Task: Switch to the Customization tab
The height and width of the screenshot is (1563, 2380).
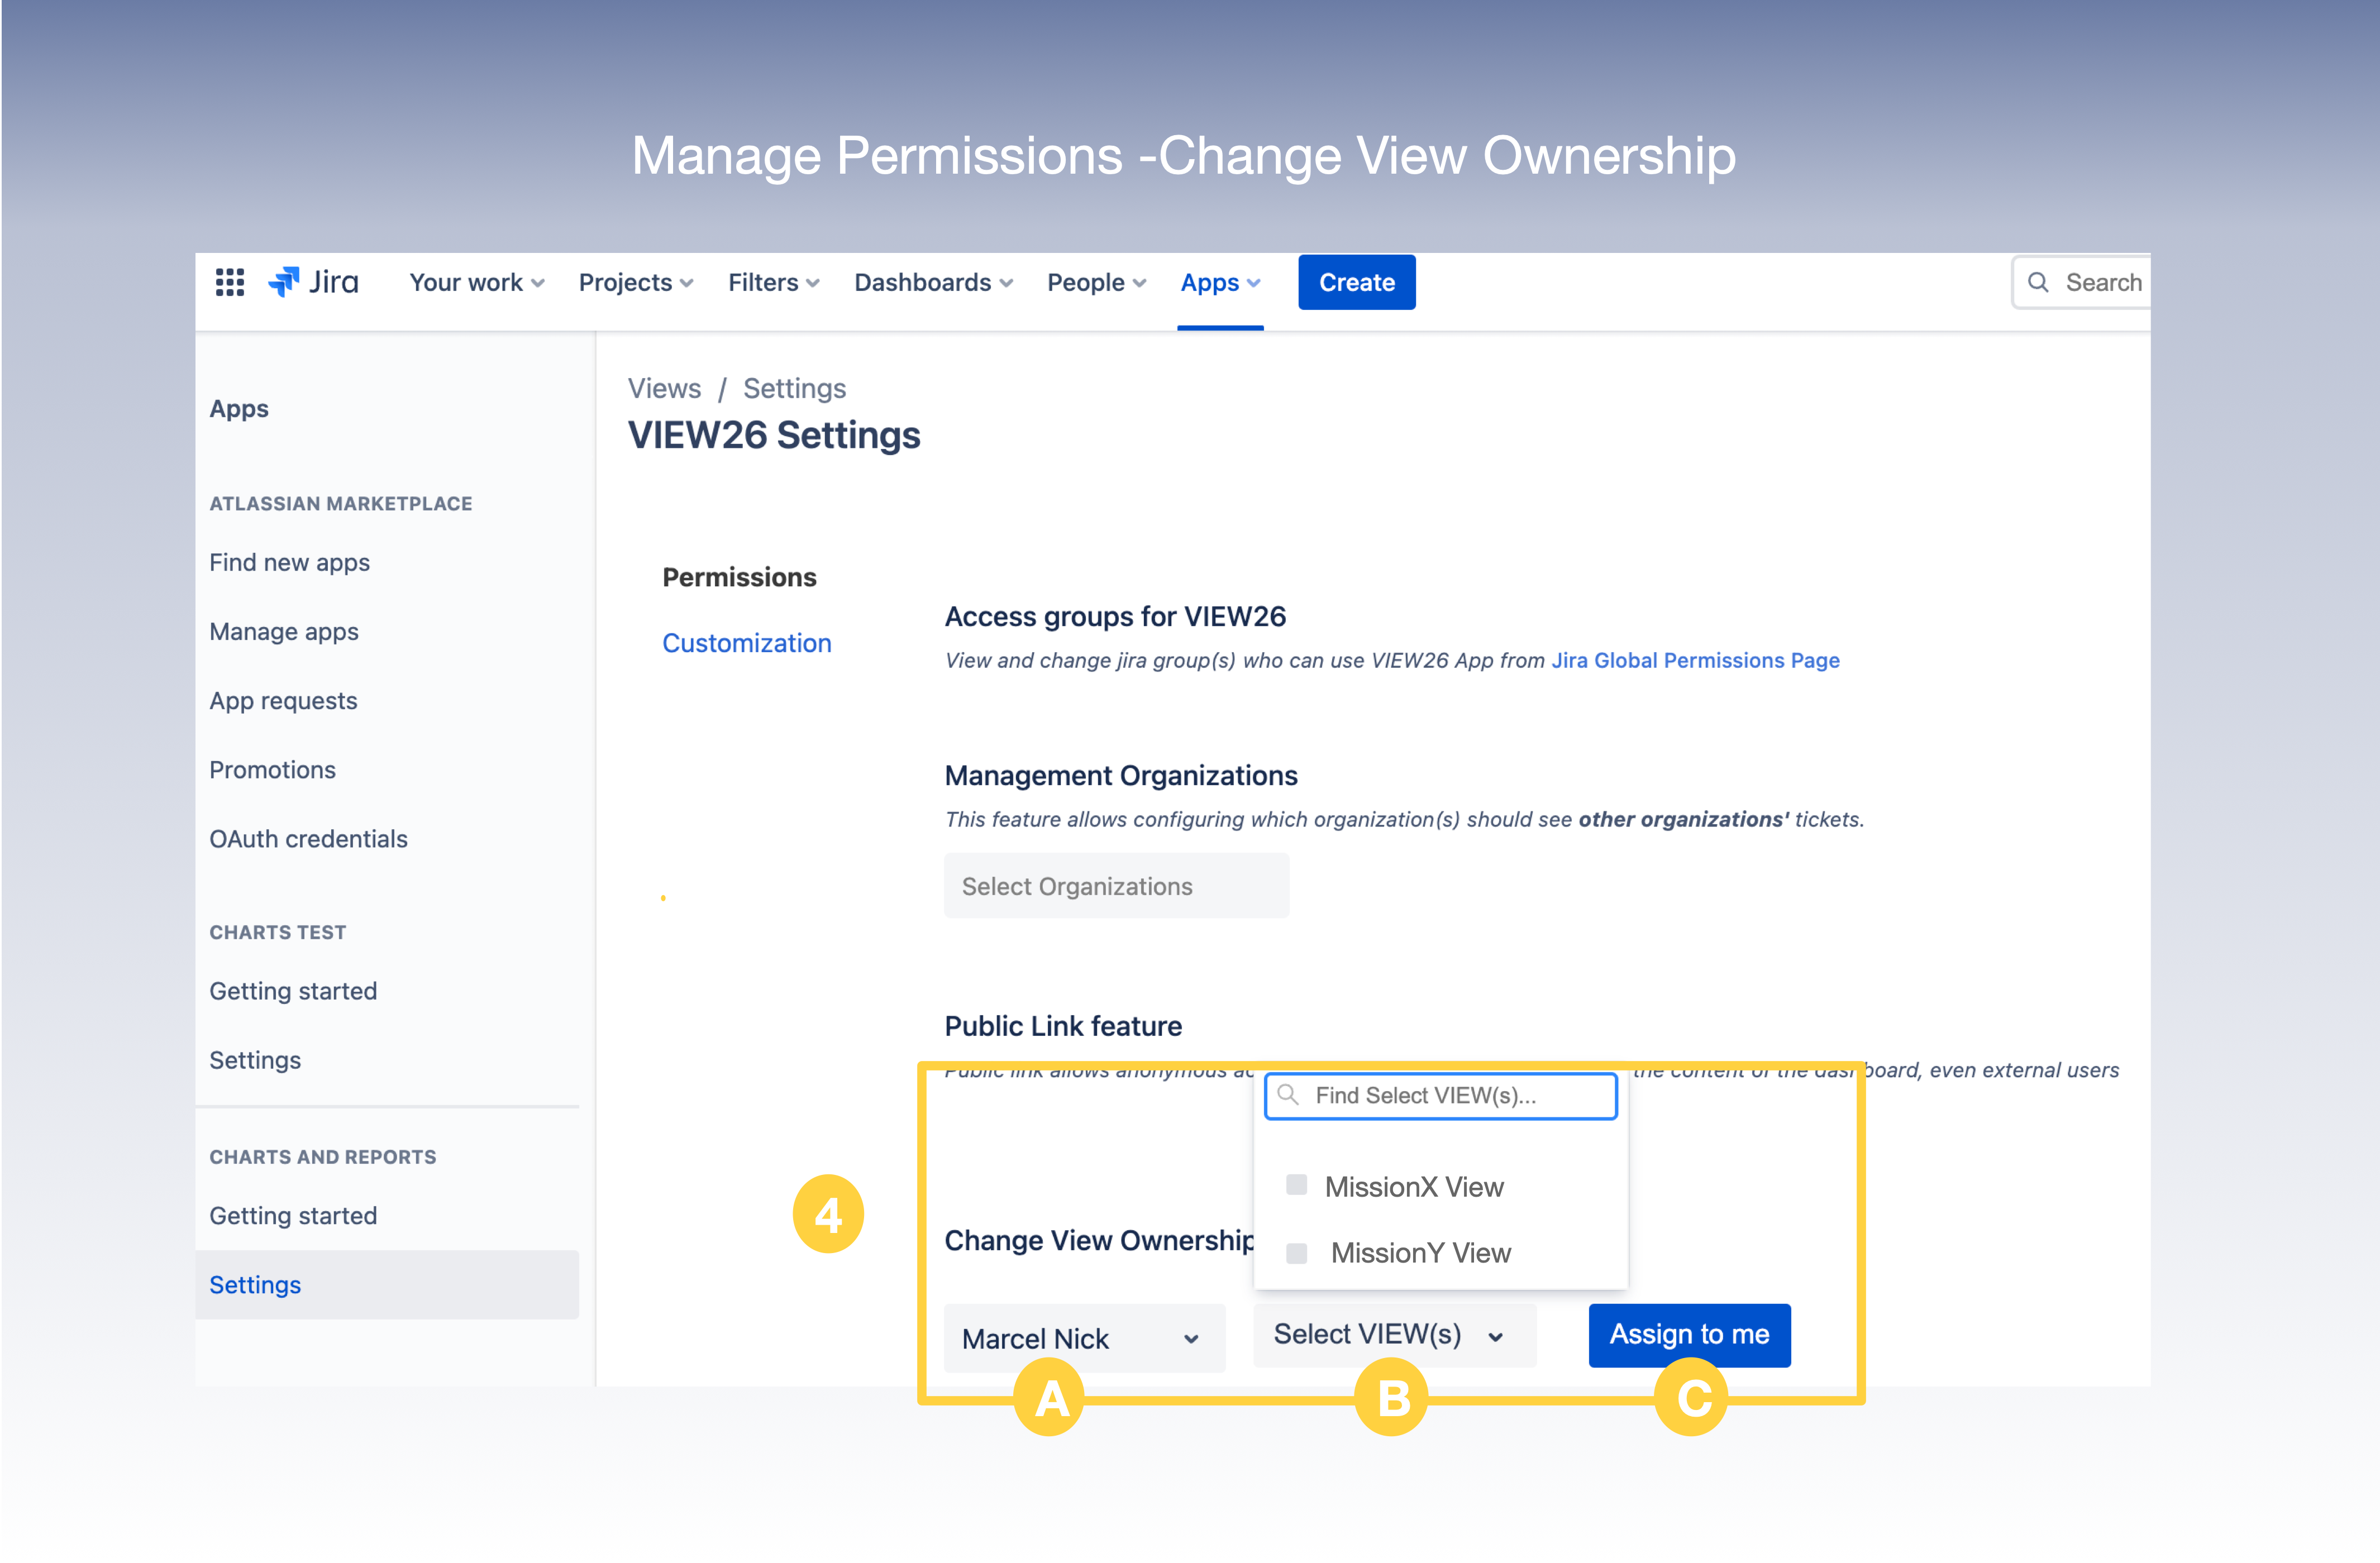Action: click(x=746, y=643)
